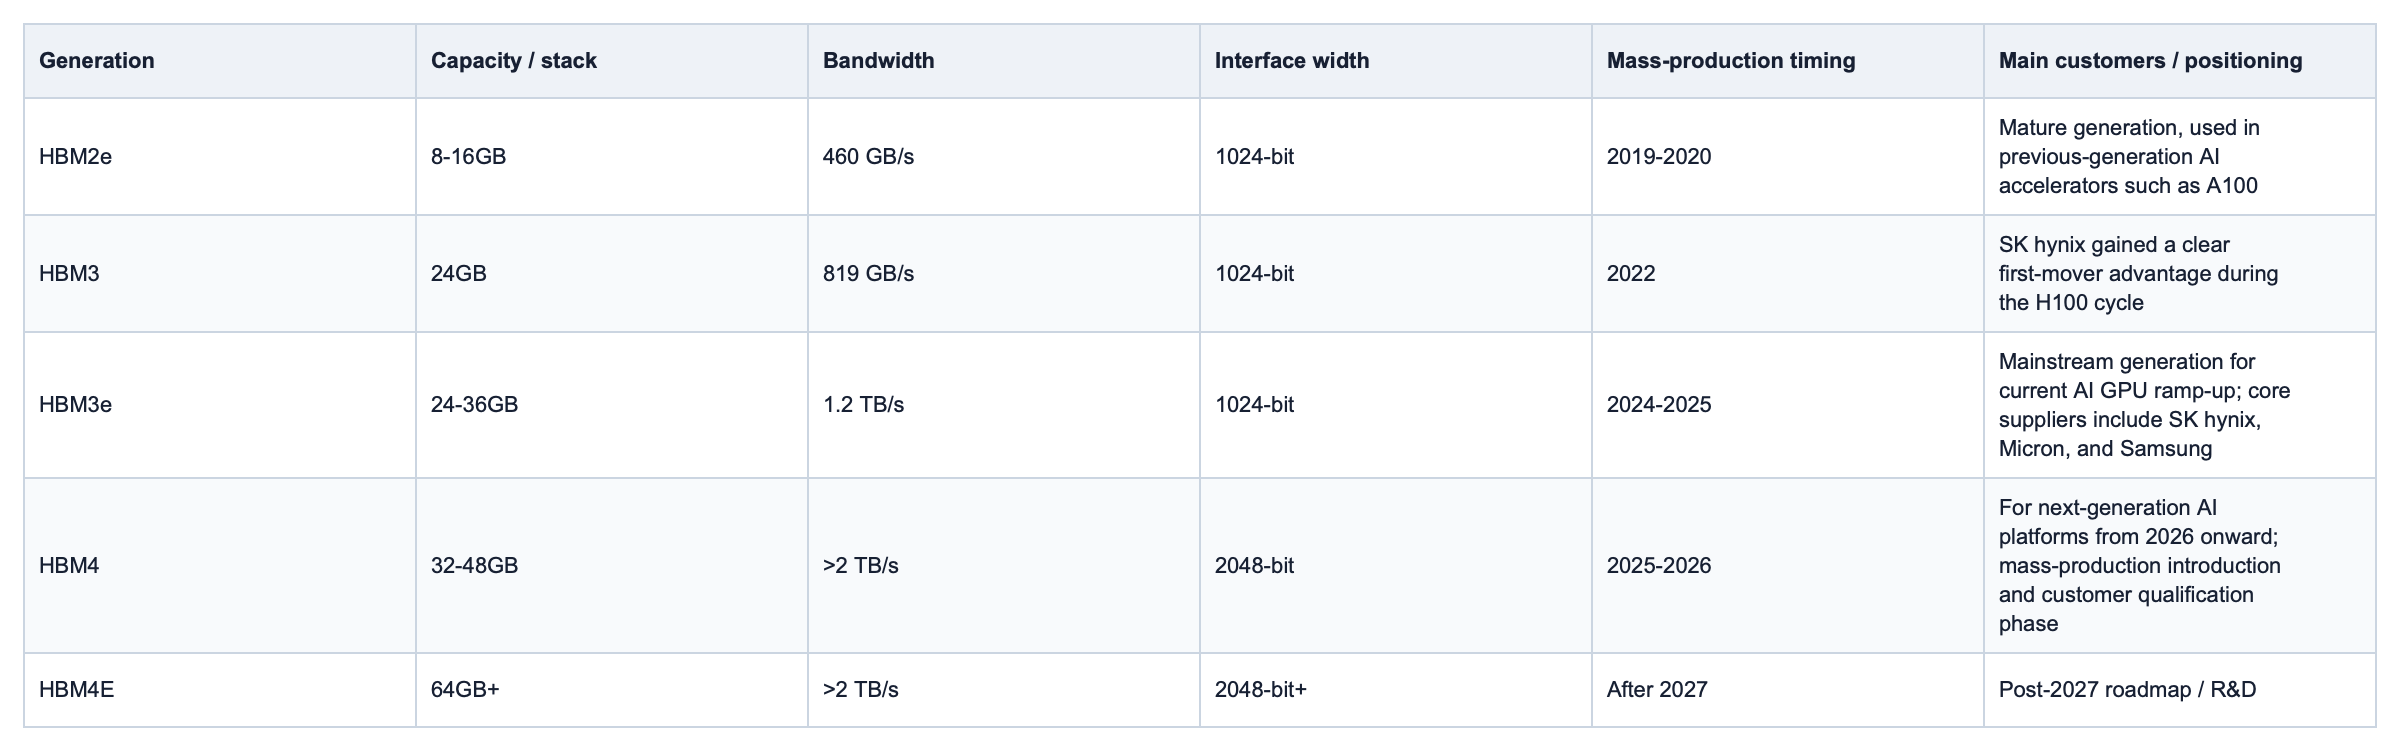
Task: Click the After 2027 cell
Action: click(x=1788, y=690)
